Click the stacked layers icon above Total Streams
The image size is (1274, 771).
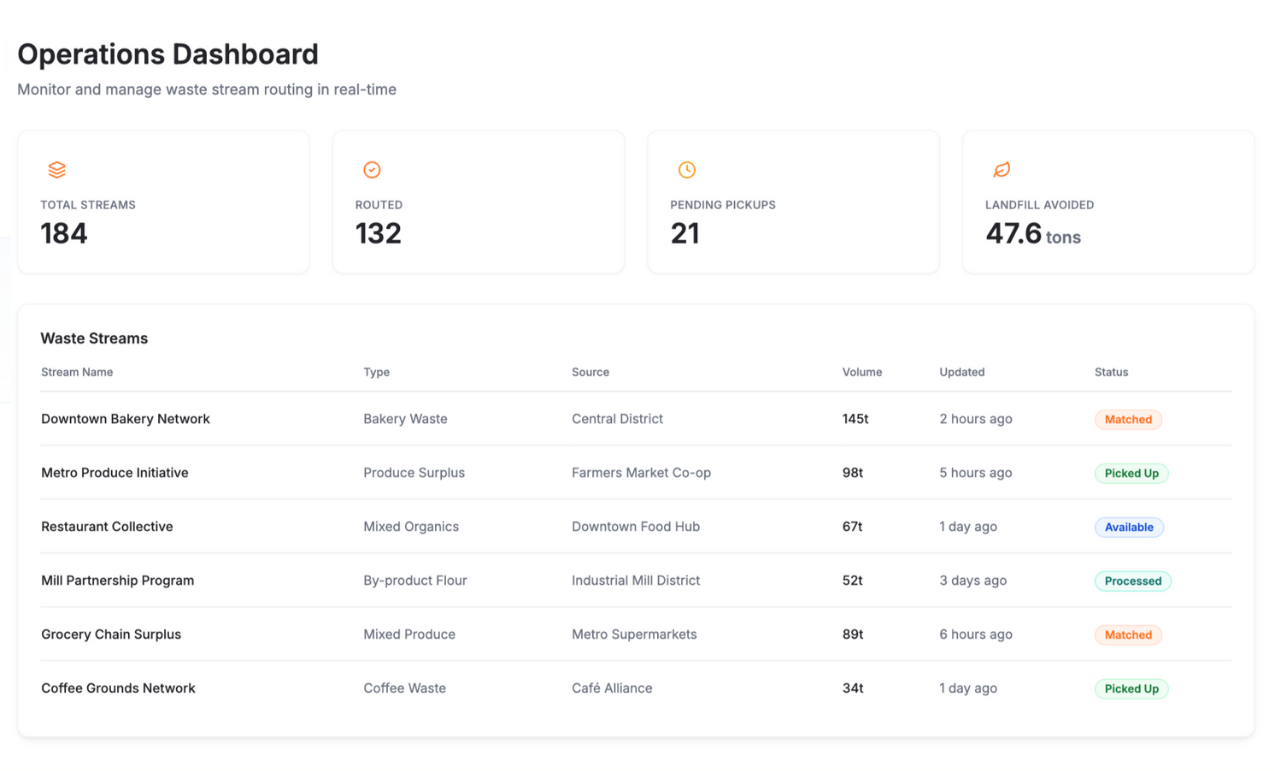57,170
